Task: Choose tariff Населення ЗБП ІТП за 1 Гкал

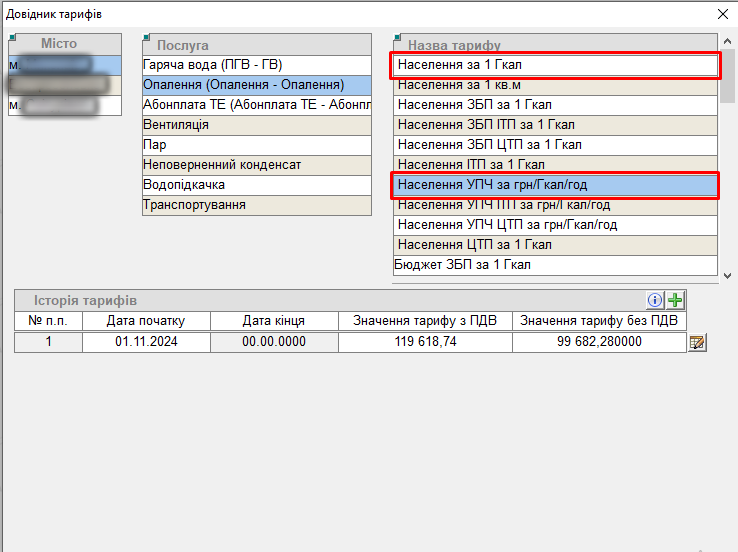Action: pyautogui.click(x=554, y=125)
